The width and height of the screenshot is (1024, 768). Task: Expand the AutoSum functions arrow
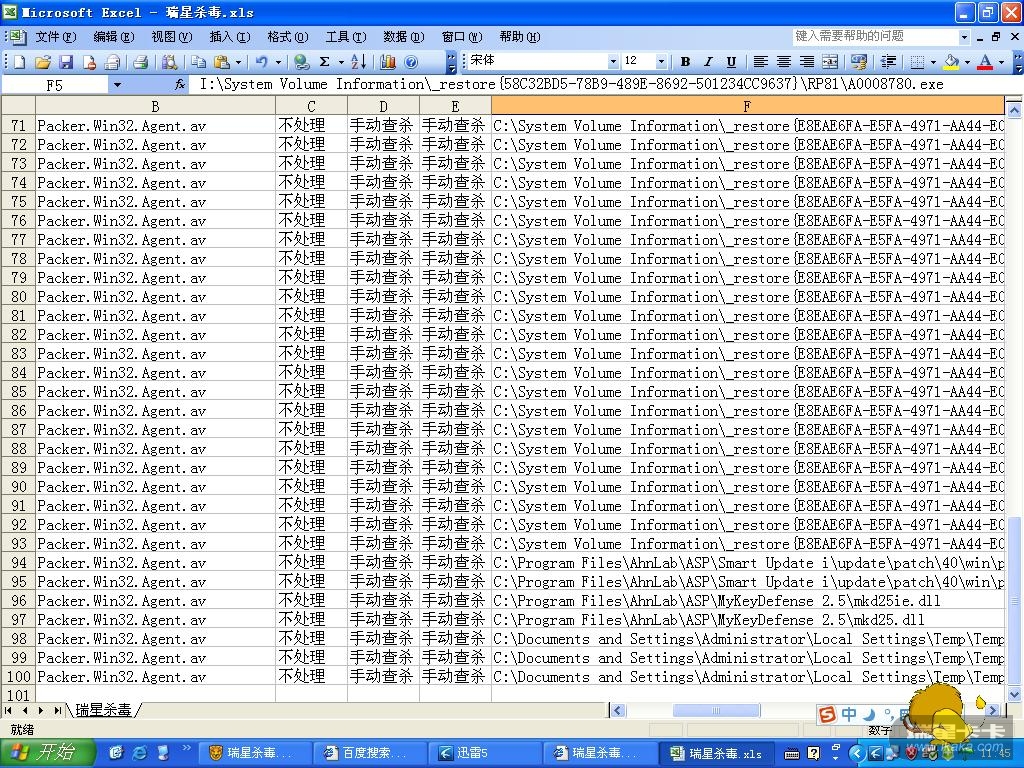tap(341, 62)
